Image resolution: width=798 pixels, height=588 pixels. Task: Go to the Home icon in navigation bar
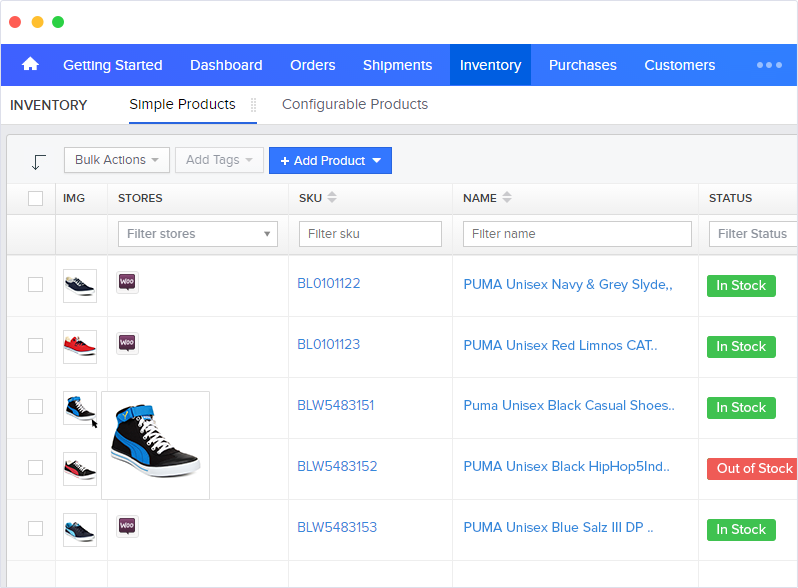point(31,64)
